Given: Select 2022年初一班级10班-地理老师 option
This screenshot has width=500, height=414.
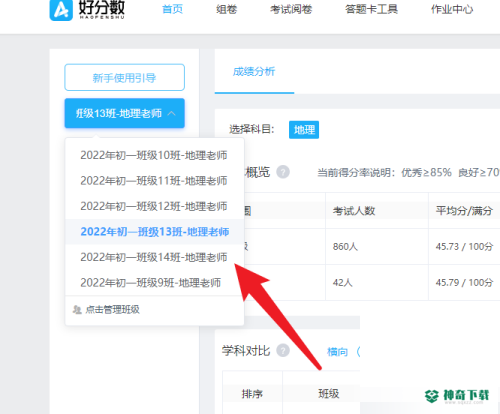Looking at the screenshot, I should coord(154,155).
